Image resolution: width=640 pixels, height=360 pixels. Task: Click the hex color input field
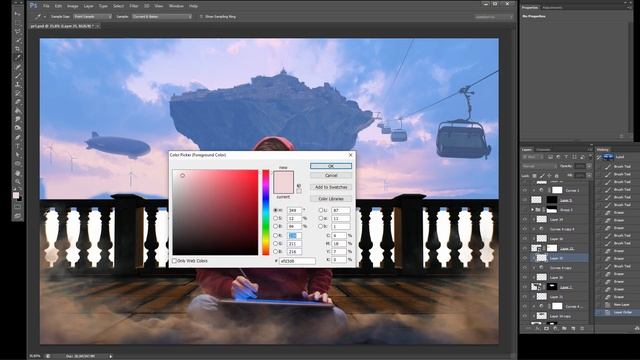tap(298, 261)
